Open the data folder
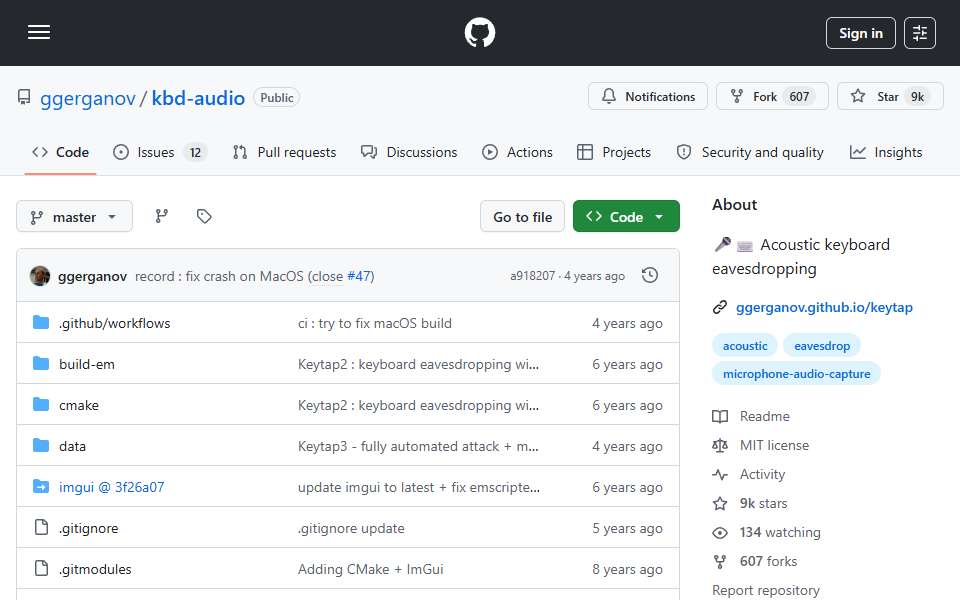 [x=72, y=446]
